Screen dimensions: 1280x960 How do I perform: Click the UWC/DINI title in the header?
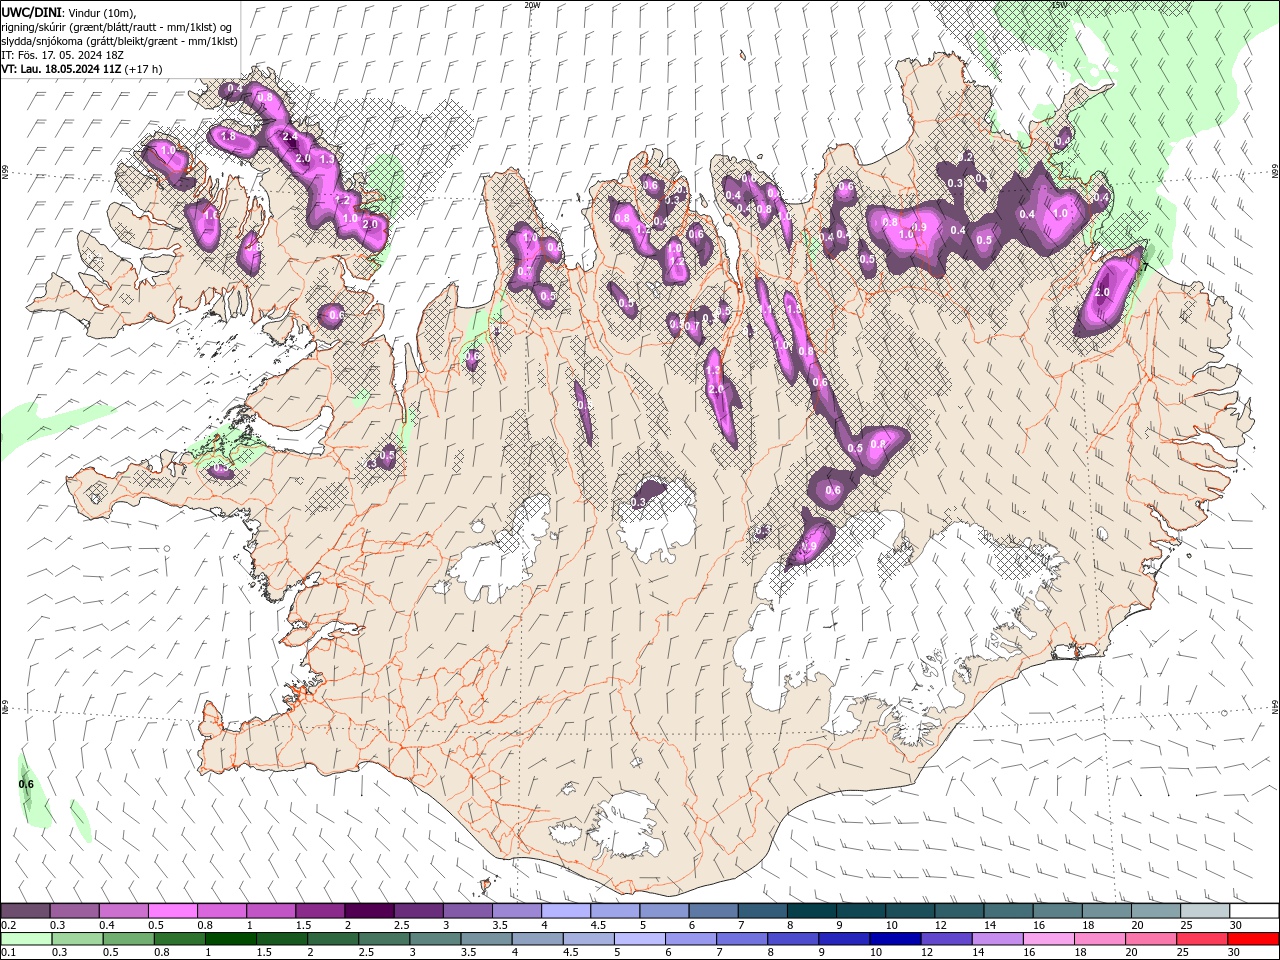pos(29,11)
